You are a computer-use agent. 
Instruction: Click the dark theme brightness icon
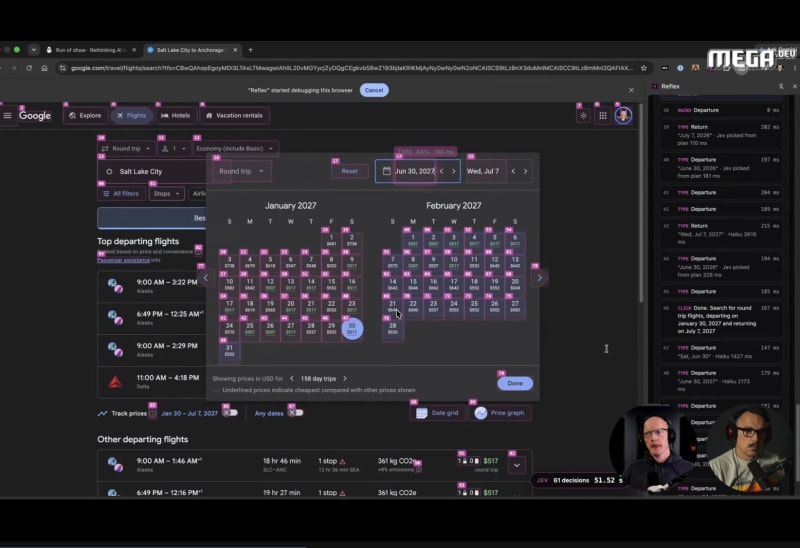583,116
